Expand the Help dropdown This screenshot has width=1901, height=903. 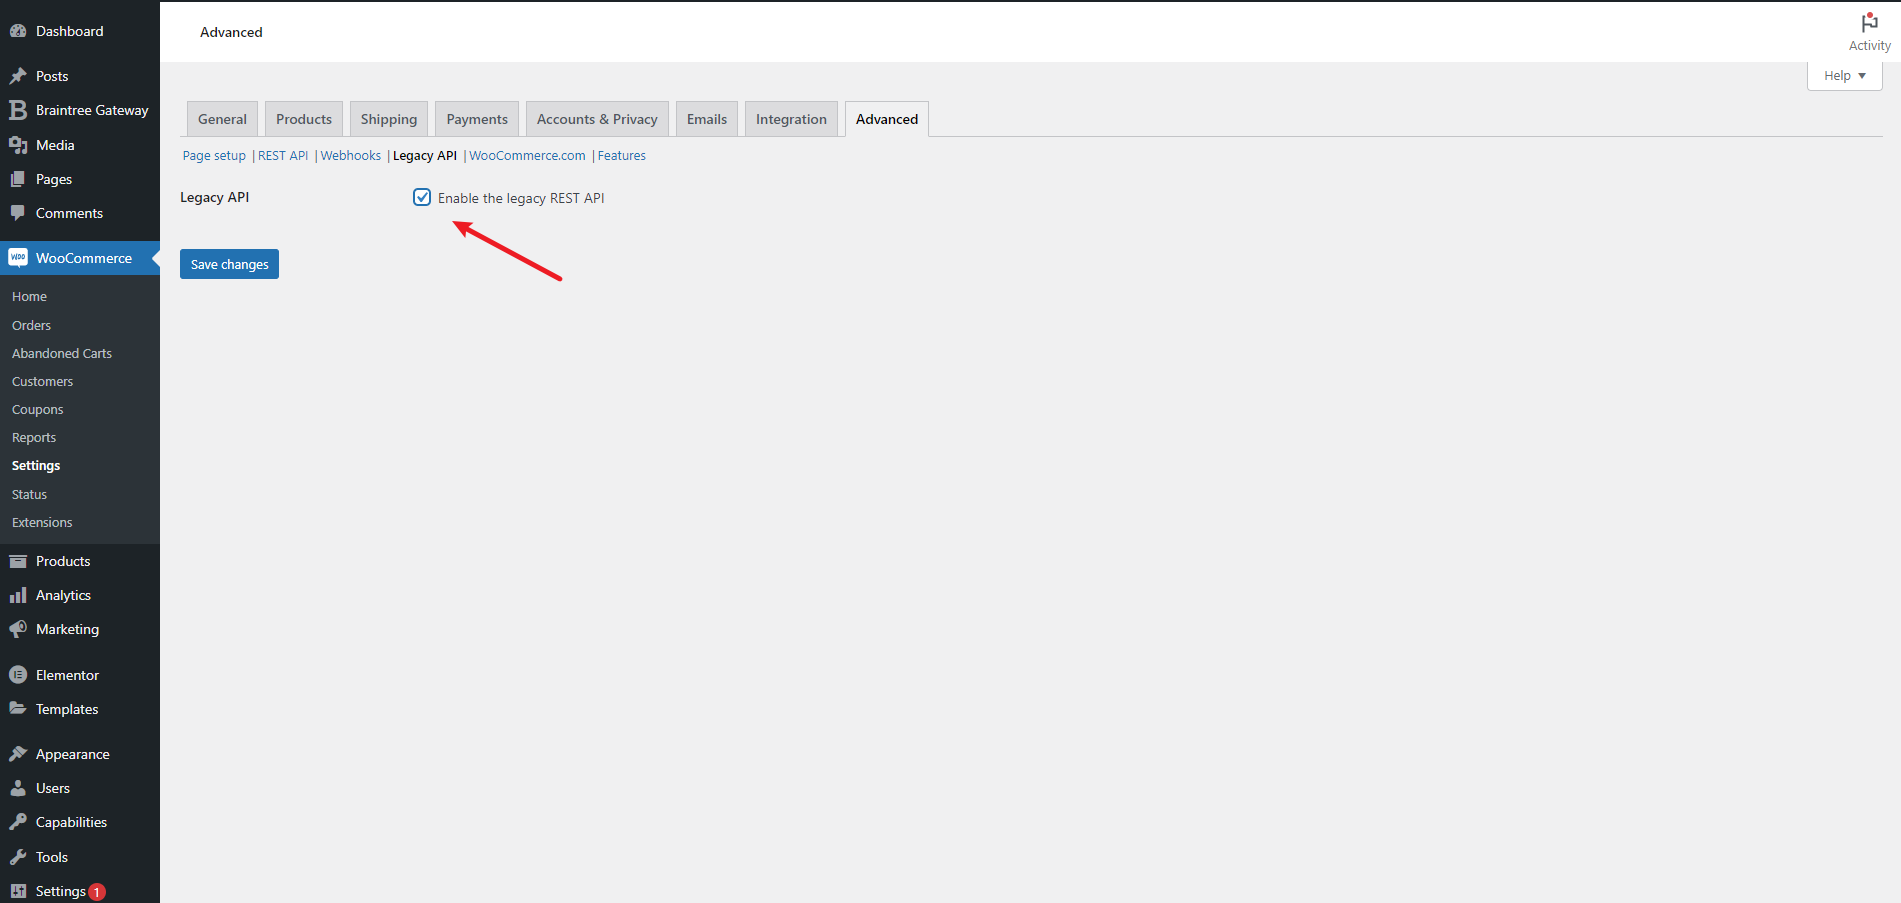tap(1844, 76)
